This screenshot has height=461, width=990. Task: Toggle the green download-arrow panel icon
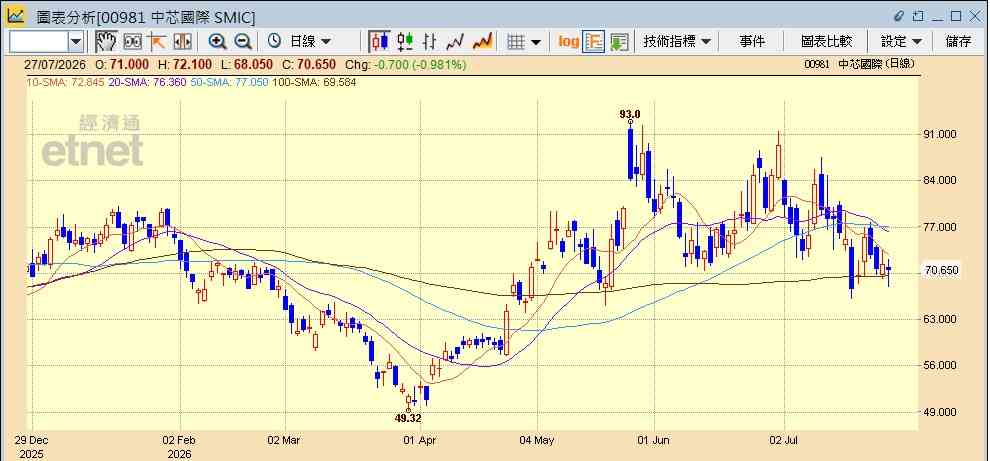pyautogui.click(x=619, y=42)
